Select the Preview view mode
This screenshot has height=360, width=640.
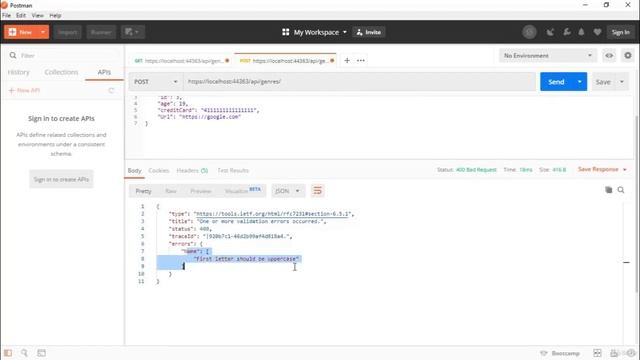coord(201,191)
